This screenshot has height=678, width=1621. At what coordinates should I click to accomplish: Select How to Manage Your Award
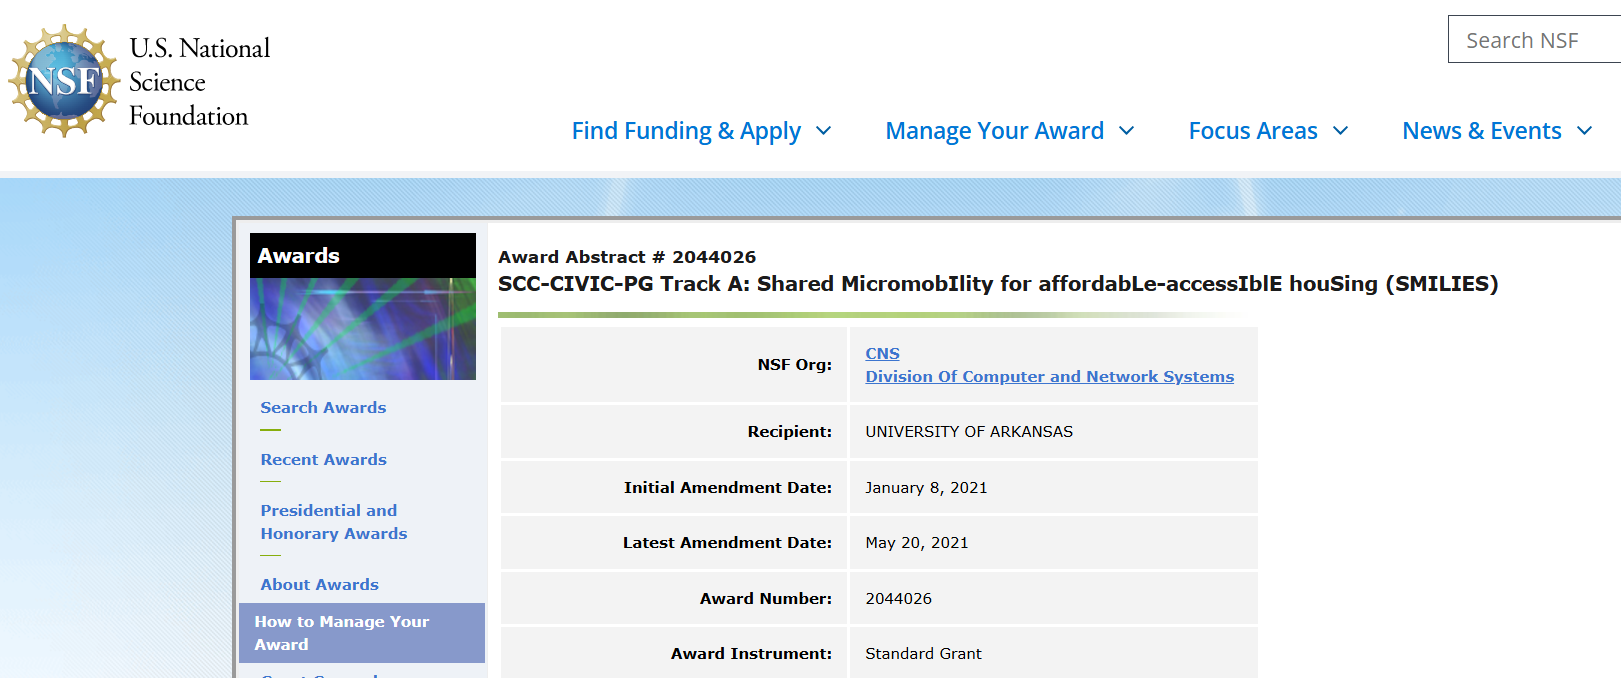[x=362, y=633]
